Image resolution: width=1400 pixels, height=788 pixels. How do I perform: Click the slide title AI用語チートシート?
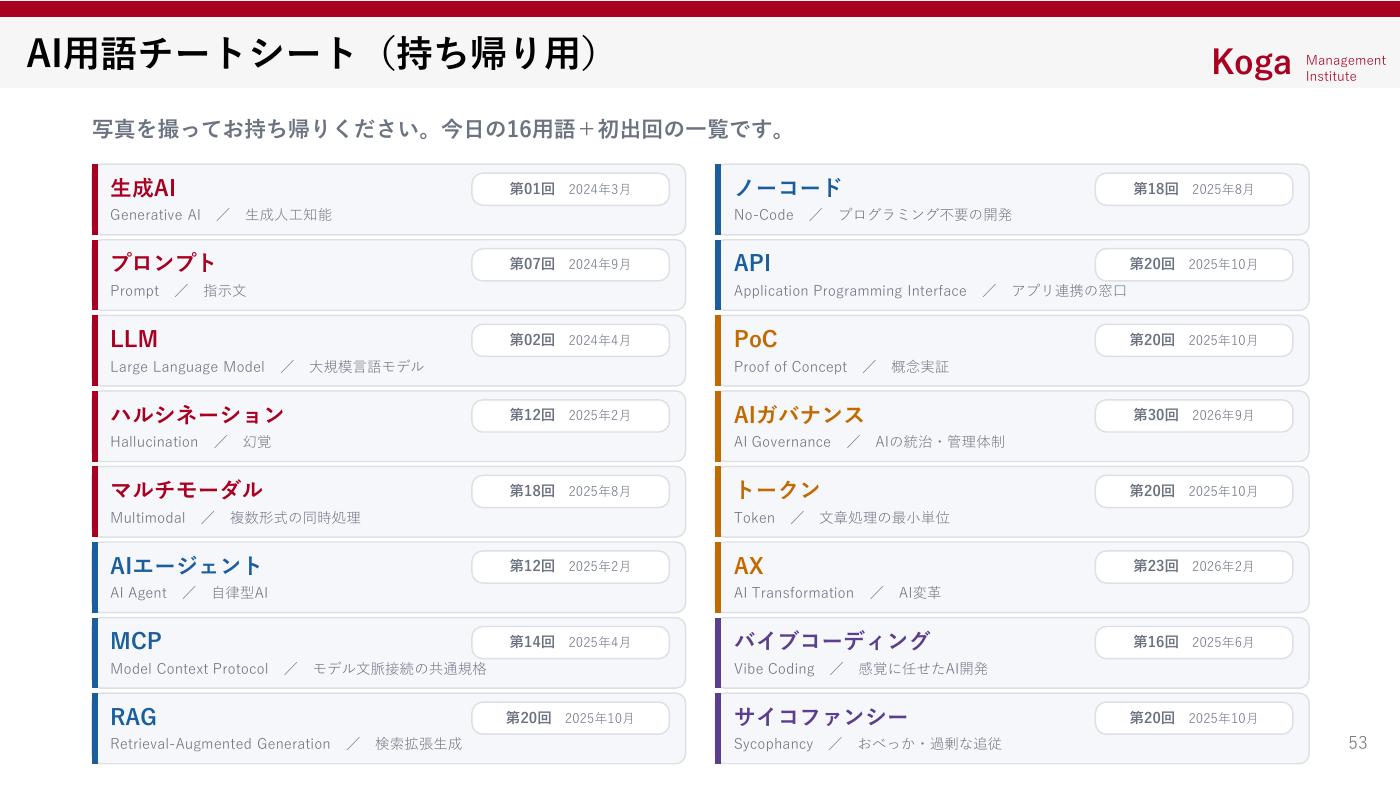tap(312, 53)
